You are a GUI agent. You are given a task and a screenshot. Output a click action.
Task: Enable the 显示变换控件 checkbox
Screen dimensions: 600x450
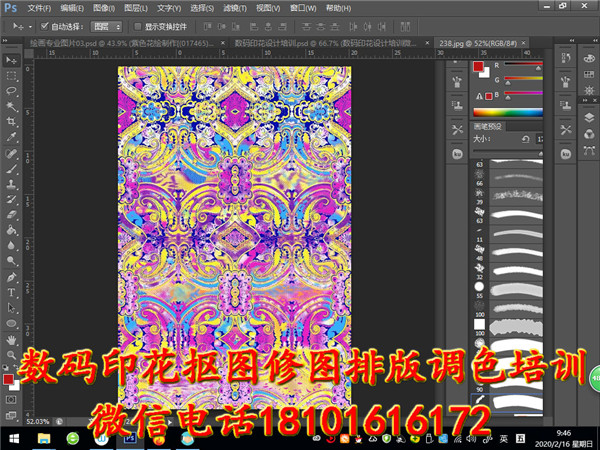click(x=136, y=26)
